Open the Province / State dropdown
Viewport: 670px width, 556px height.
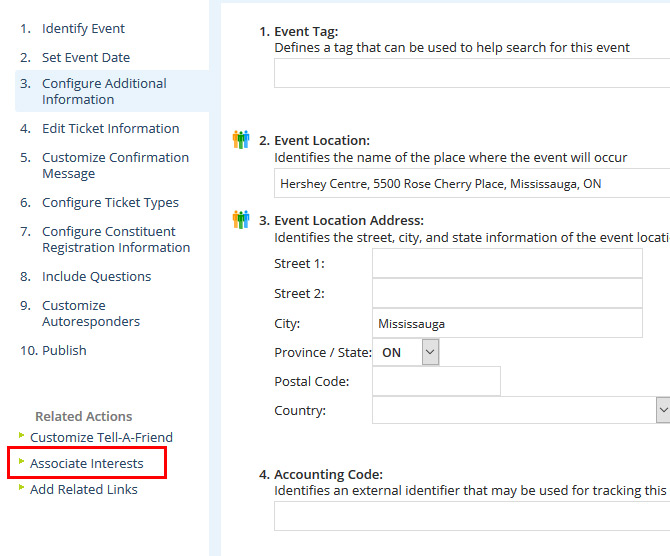pos(429,352)
